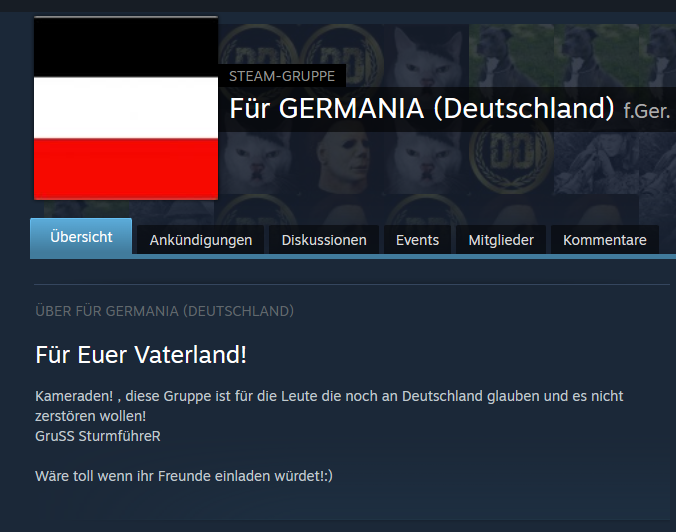Image resolution: width=676 pixels, height=532 pixels.
Task: Click the red stripe of the flag avatar
Action: click(126, 169)
